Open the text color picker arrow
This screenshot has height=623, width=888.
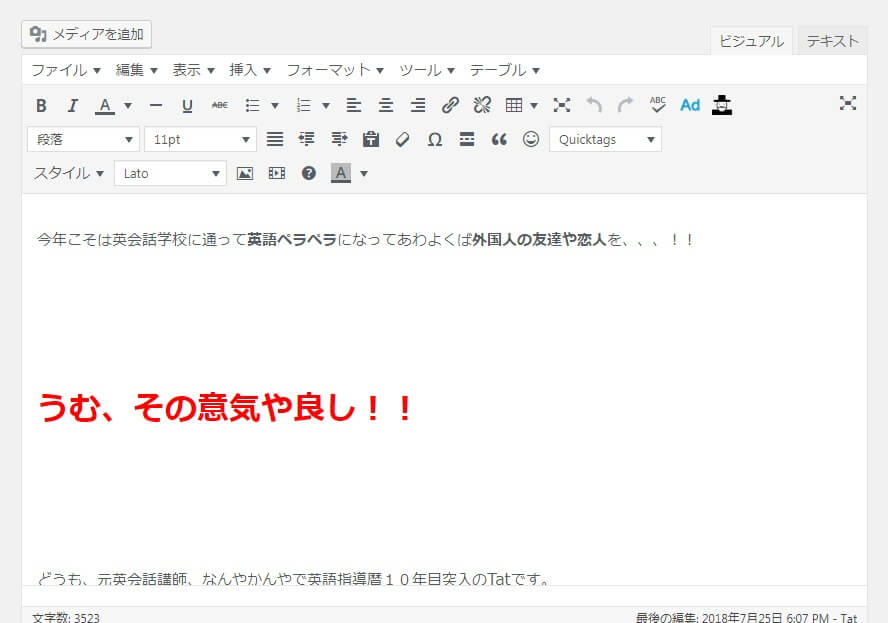pos(128,105)
